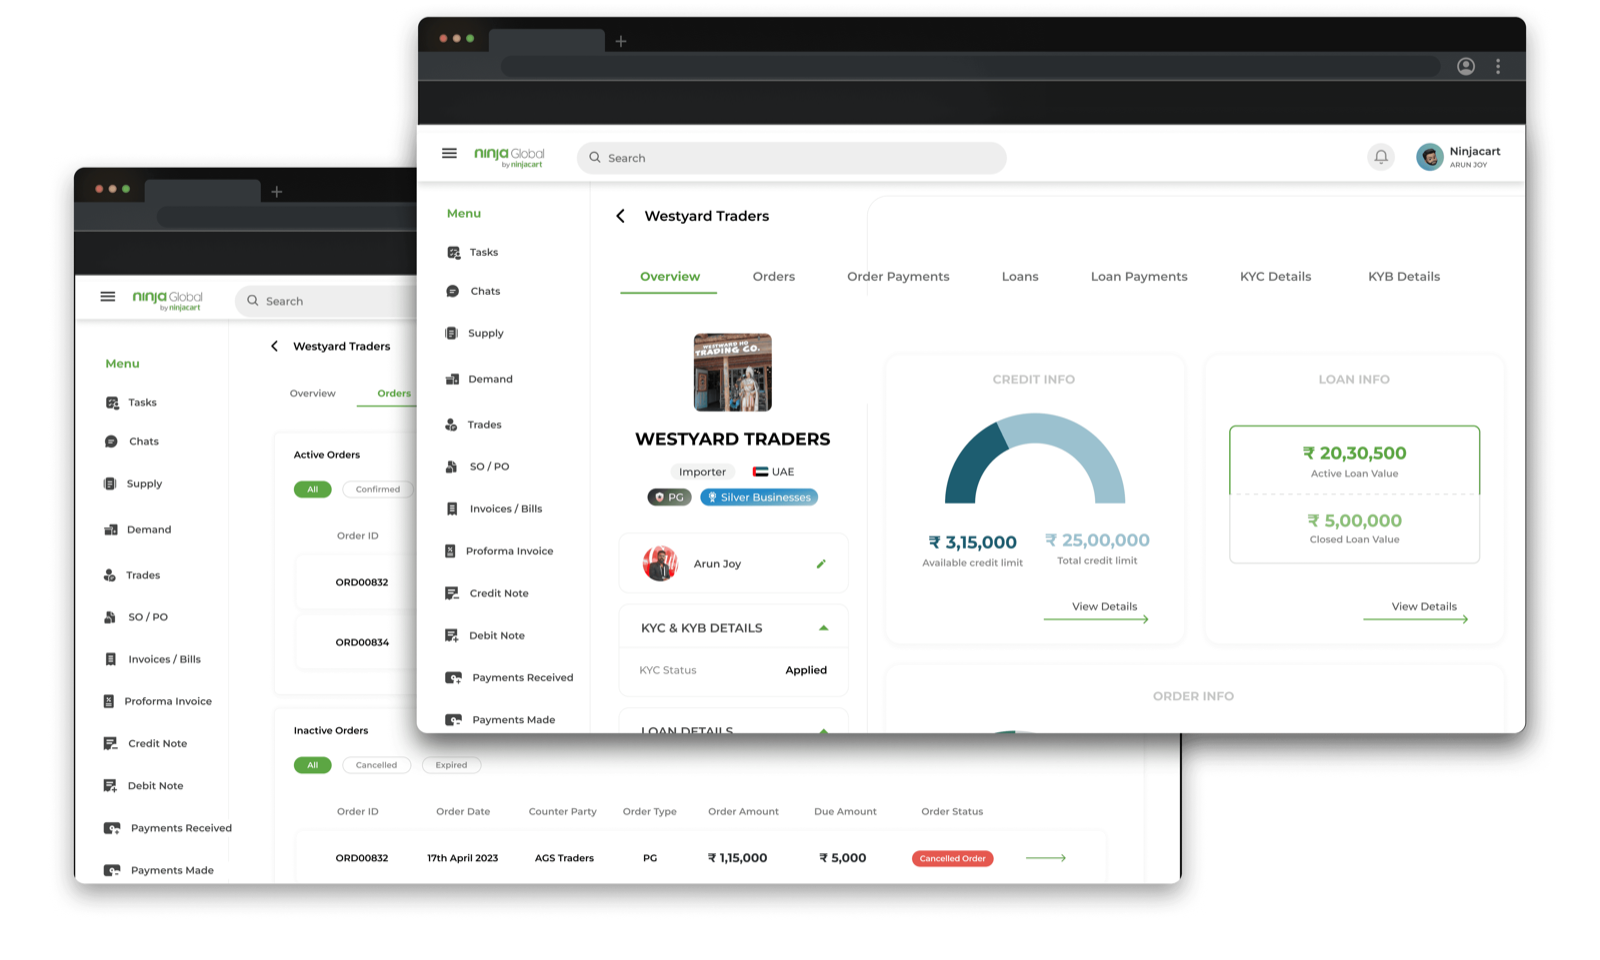Image resolution: width=1600 pixels, height=960 pixels.
Task: Open Chats icon in back window sidebar
Action: pyautogui.click(x=111, y=441)
